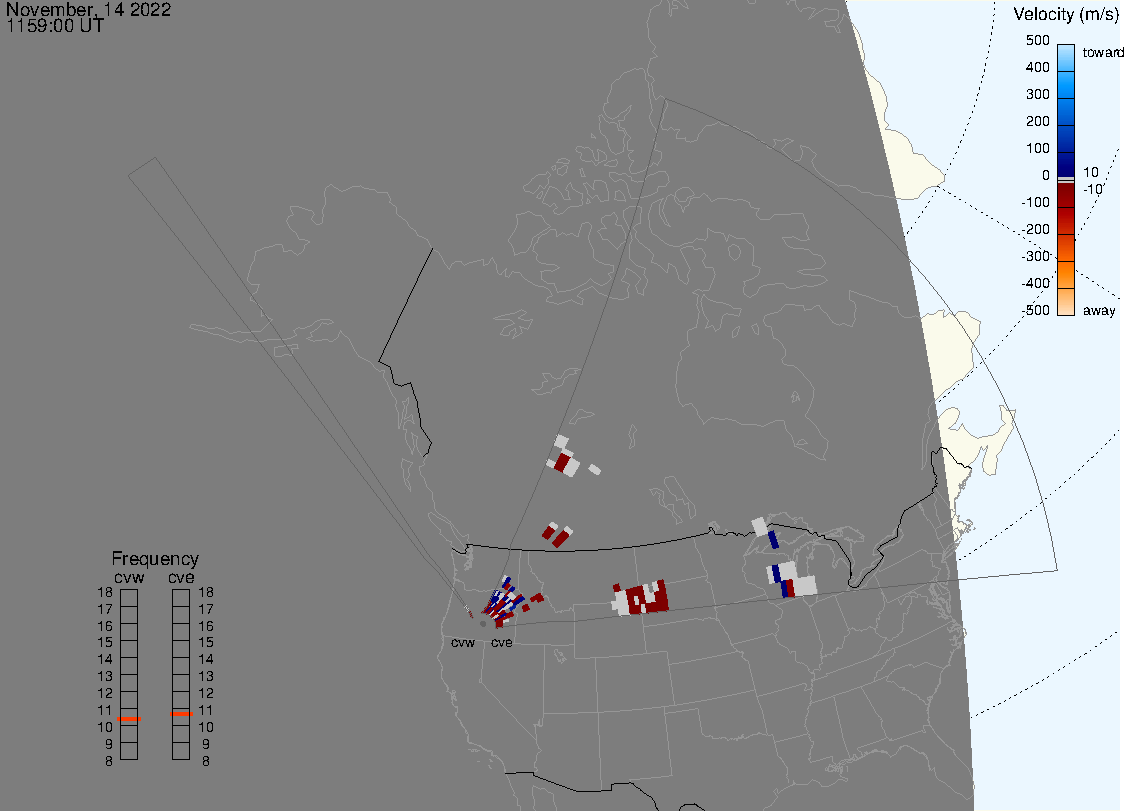
Task: Click the date text 'November, 14 2022'
Action: (89, 9)
